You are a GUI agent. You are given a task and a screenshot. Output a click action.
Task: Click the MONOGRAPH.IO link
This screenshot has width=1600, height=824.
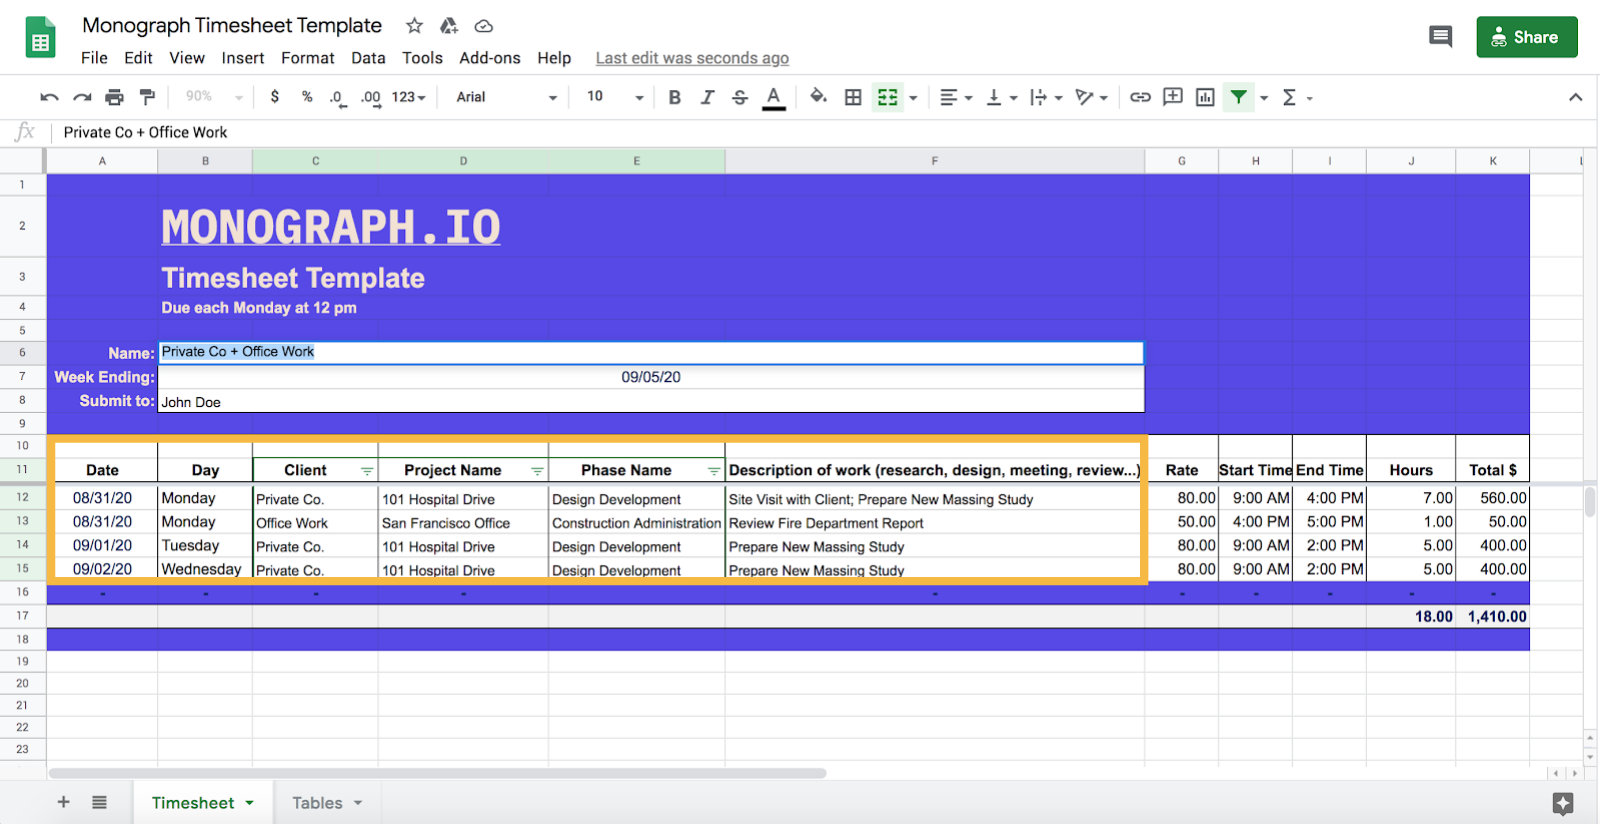point(331,227)
